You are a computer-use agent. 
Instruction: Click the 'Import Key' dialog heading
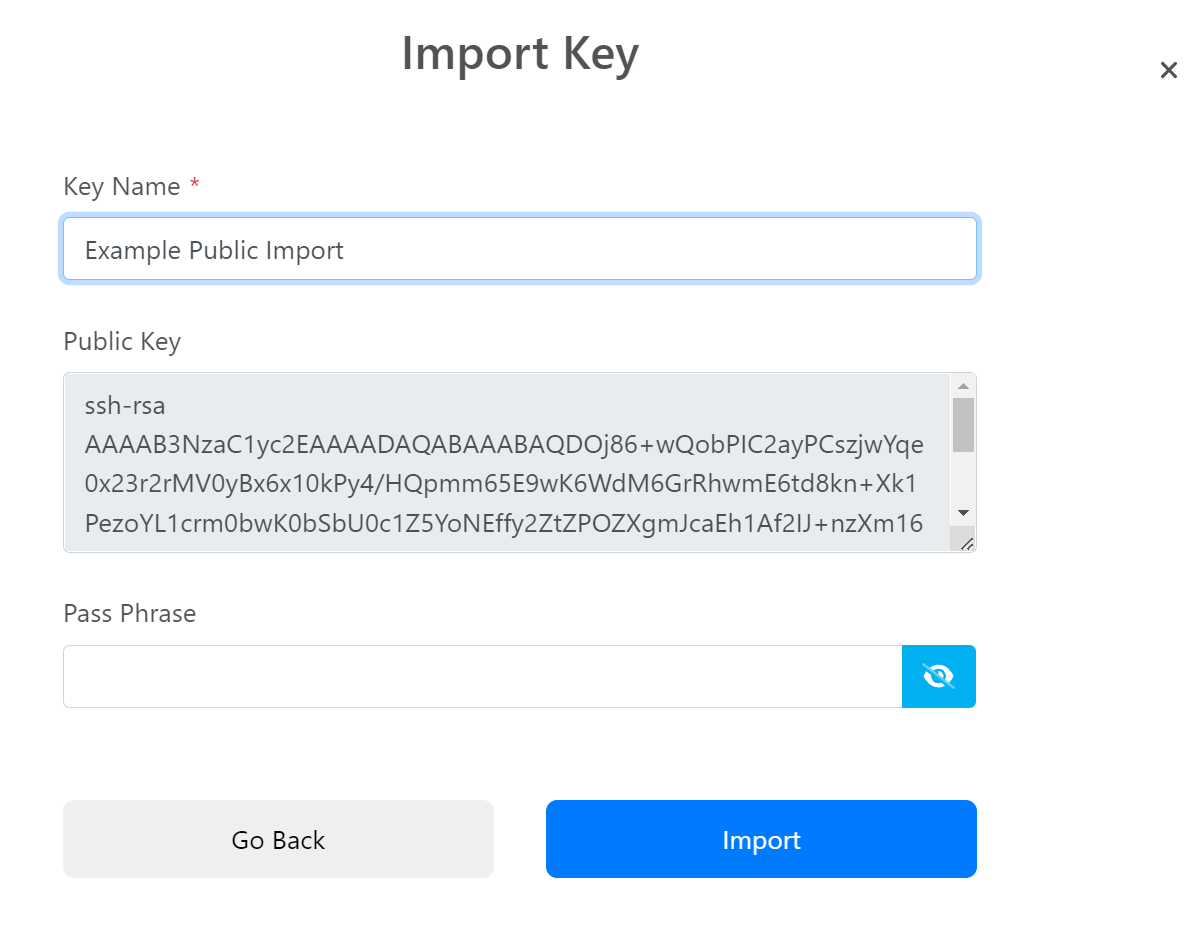(x=520, y=54)
